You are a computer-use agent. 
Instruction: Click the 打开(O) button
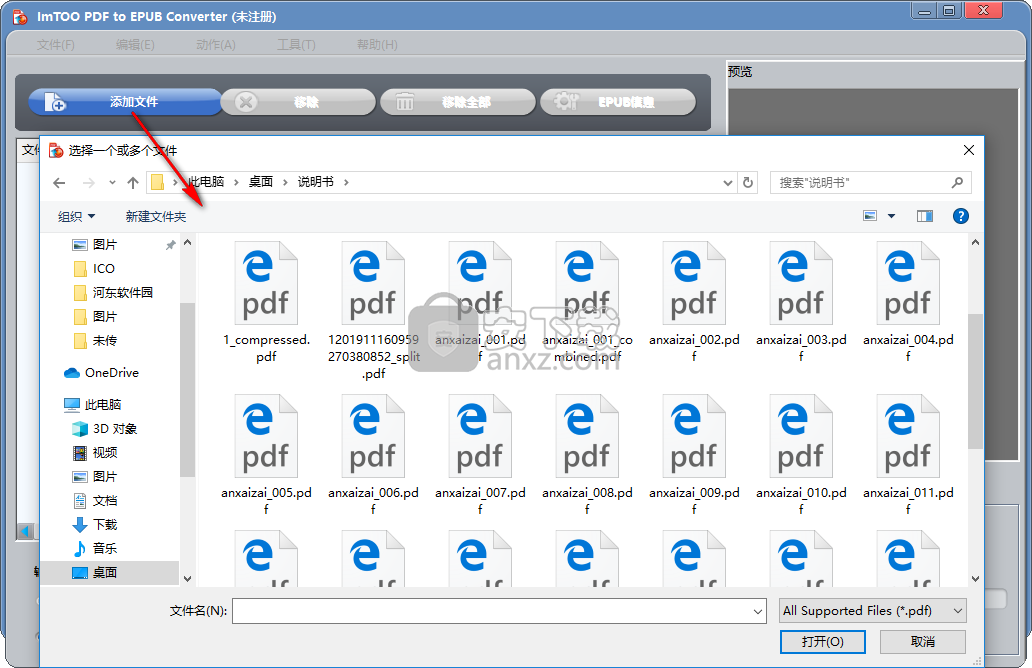tap(823, 642)
